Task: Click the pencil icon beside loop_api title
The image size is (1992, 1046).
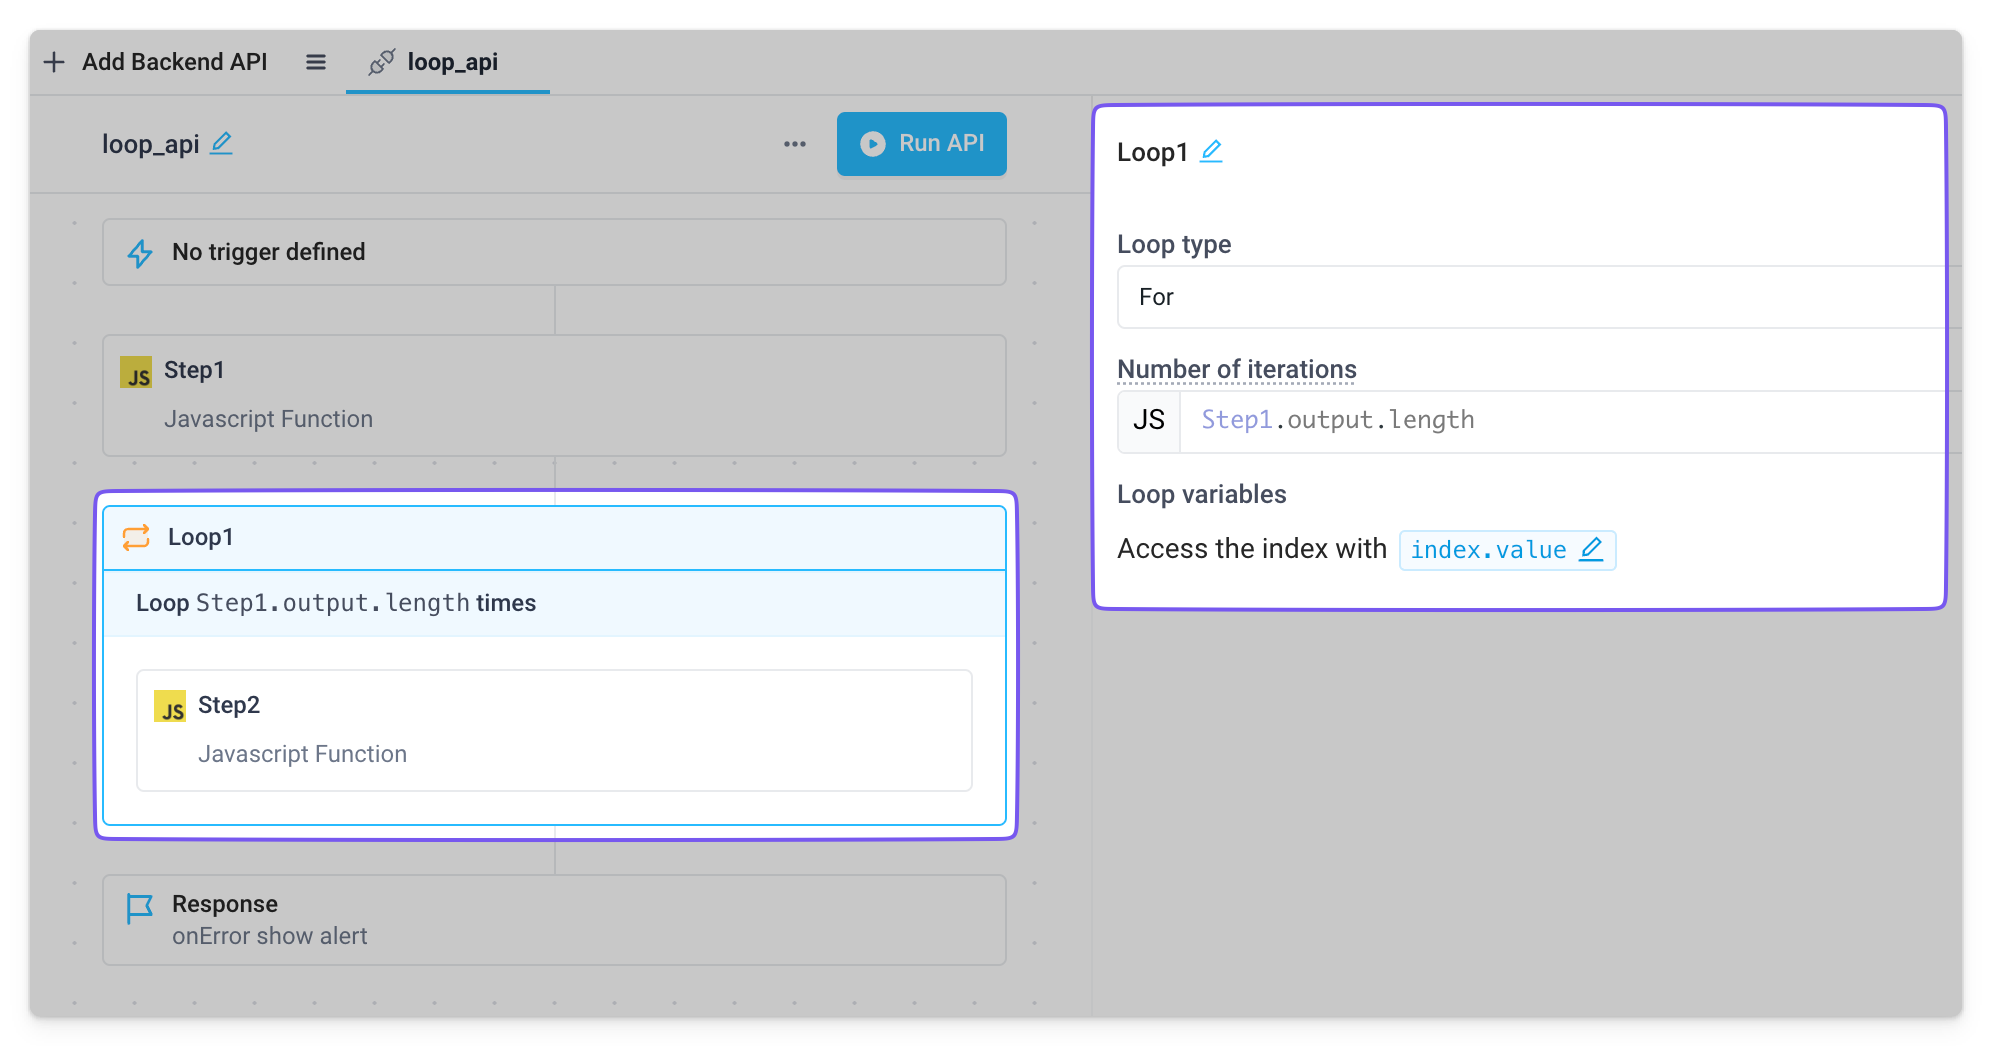Action: tap(222, 144)
